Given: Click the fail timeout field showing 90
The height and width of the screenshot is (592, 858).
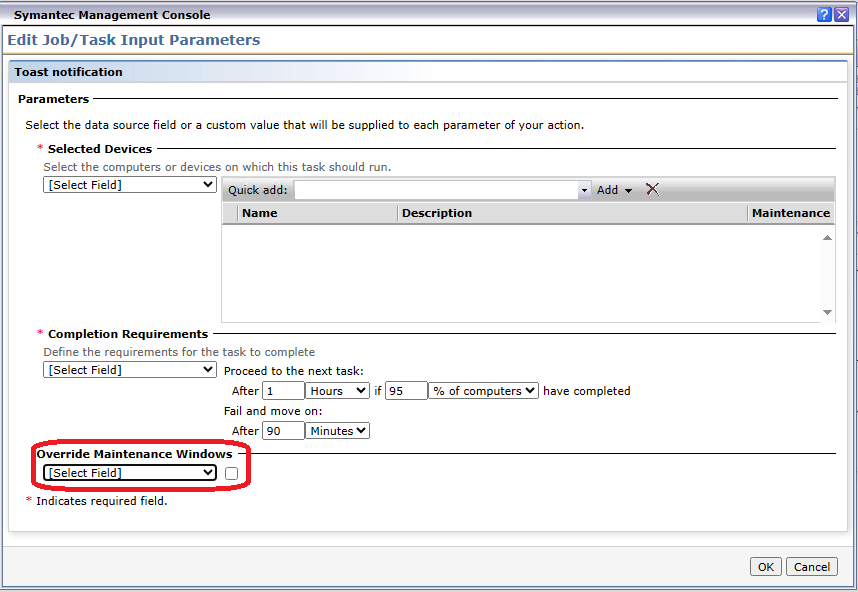Looking at the screenshot, I should (282, 431).
